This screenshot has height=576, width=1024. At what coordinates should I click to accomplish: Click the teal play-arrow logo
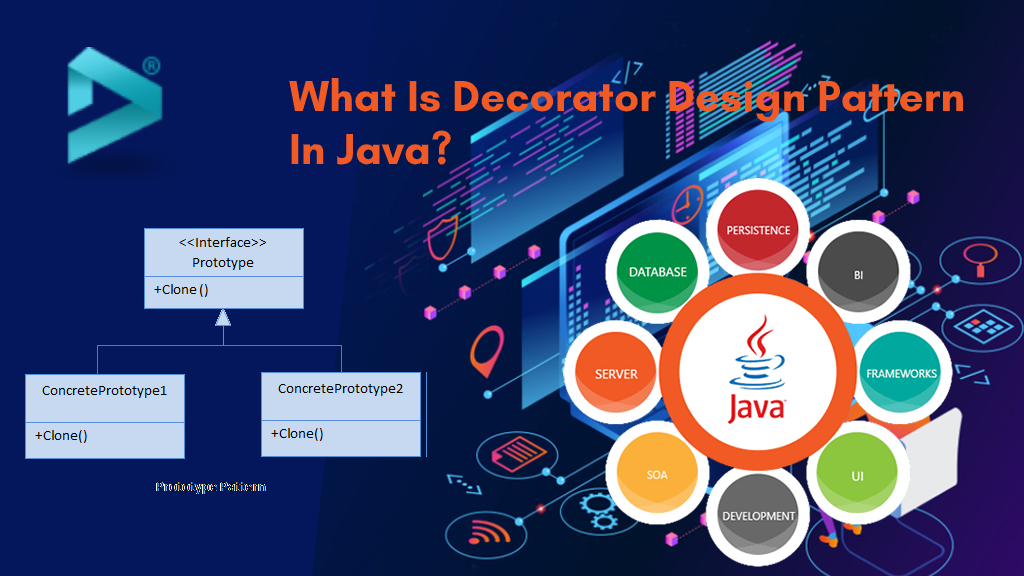coord(115,105)
